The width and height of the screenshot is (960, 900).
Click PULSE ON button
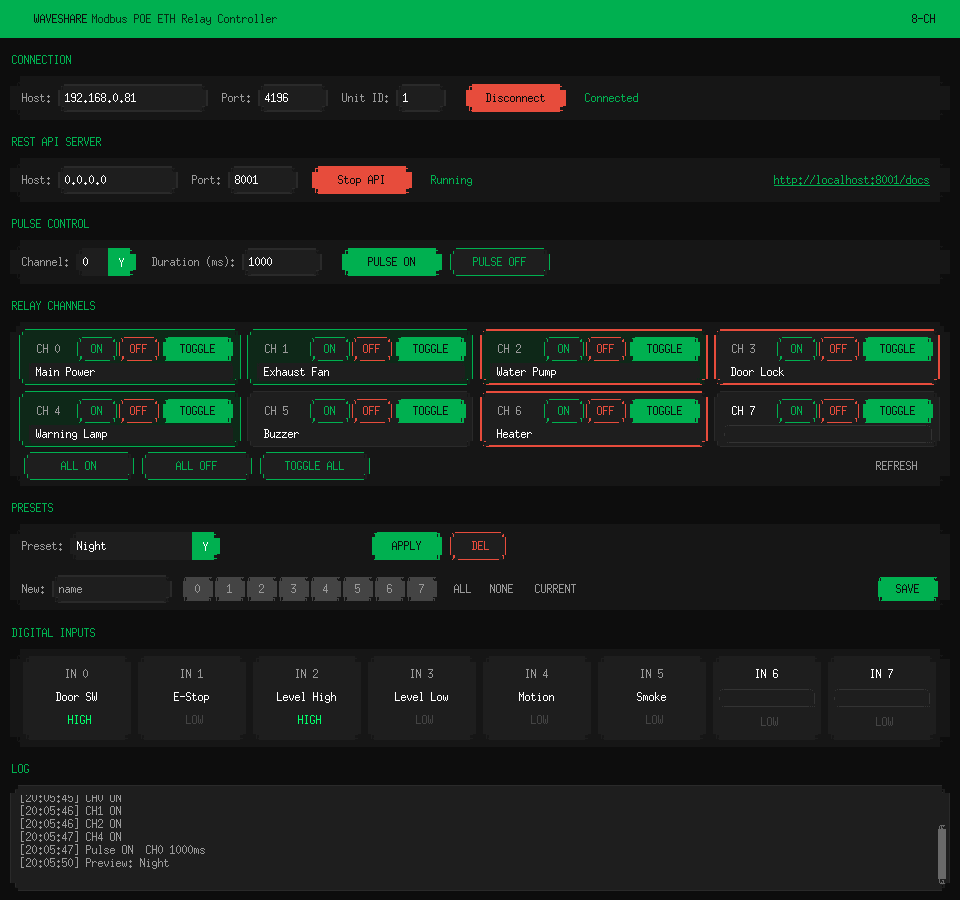pyautogui.click(x=391, y=262)
